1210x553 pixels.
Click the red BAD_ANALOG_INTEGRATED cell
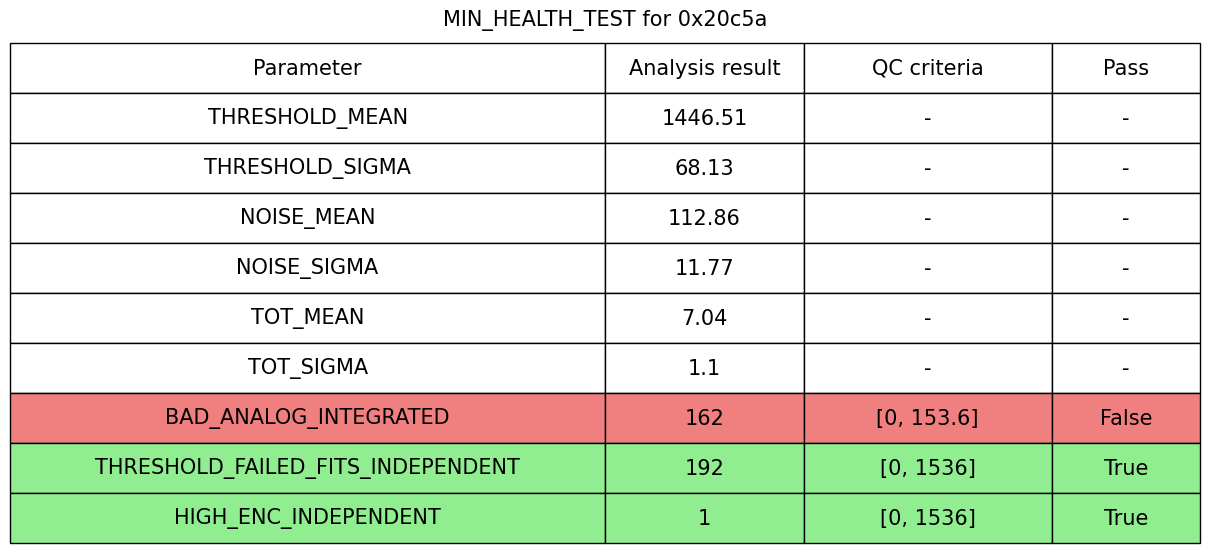tap(307, 418)
